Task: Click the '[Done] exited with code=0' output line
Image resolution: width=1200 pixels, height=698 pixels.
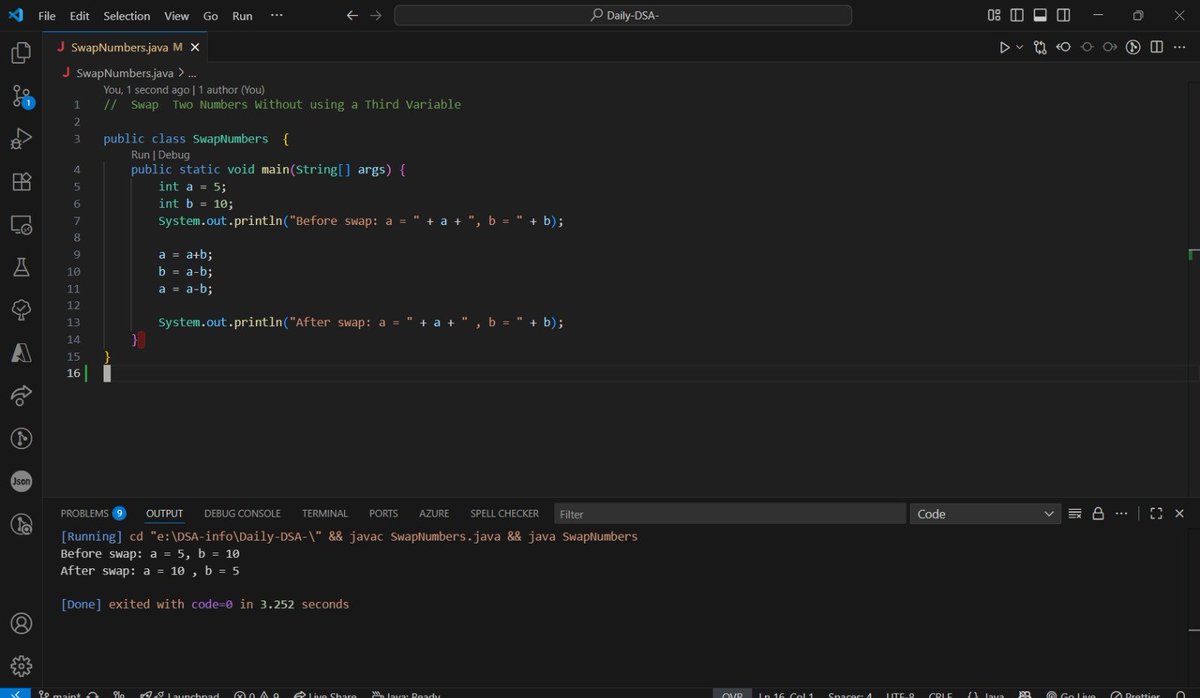Action: (205, 604)
